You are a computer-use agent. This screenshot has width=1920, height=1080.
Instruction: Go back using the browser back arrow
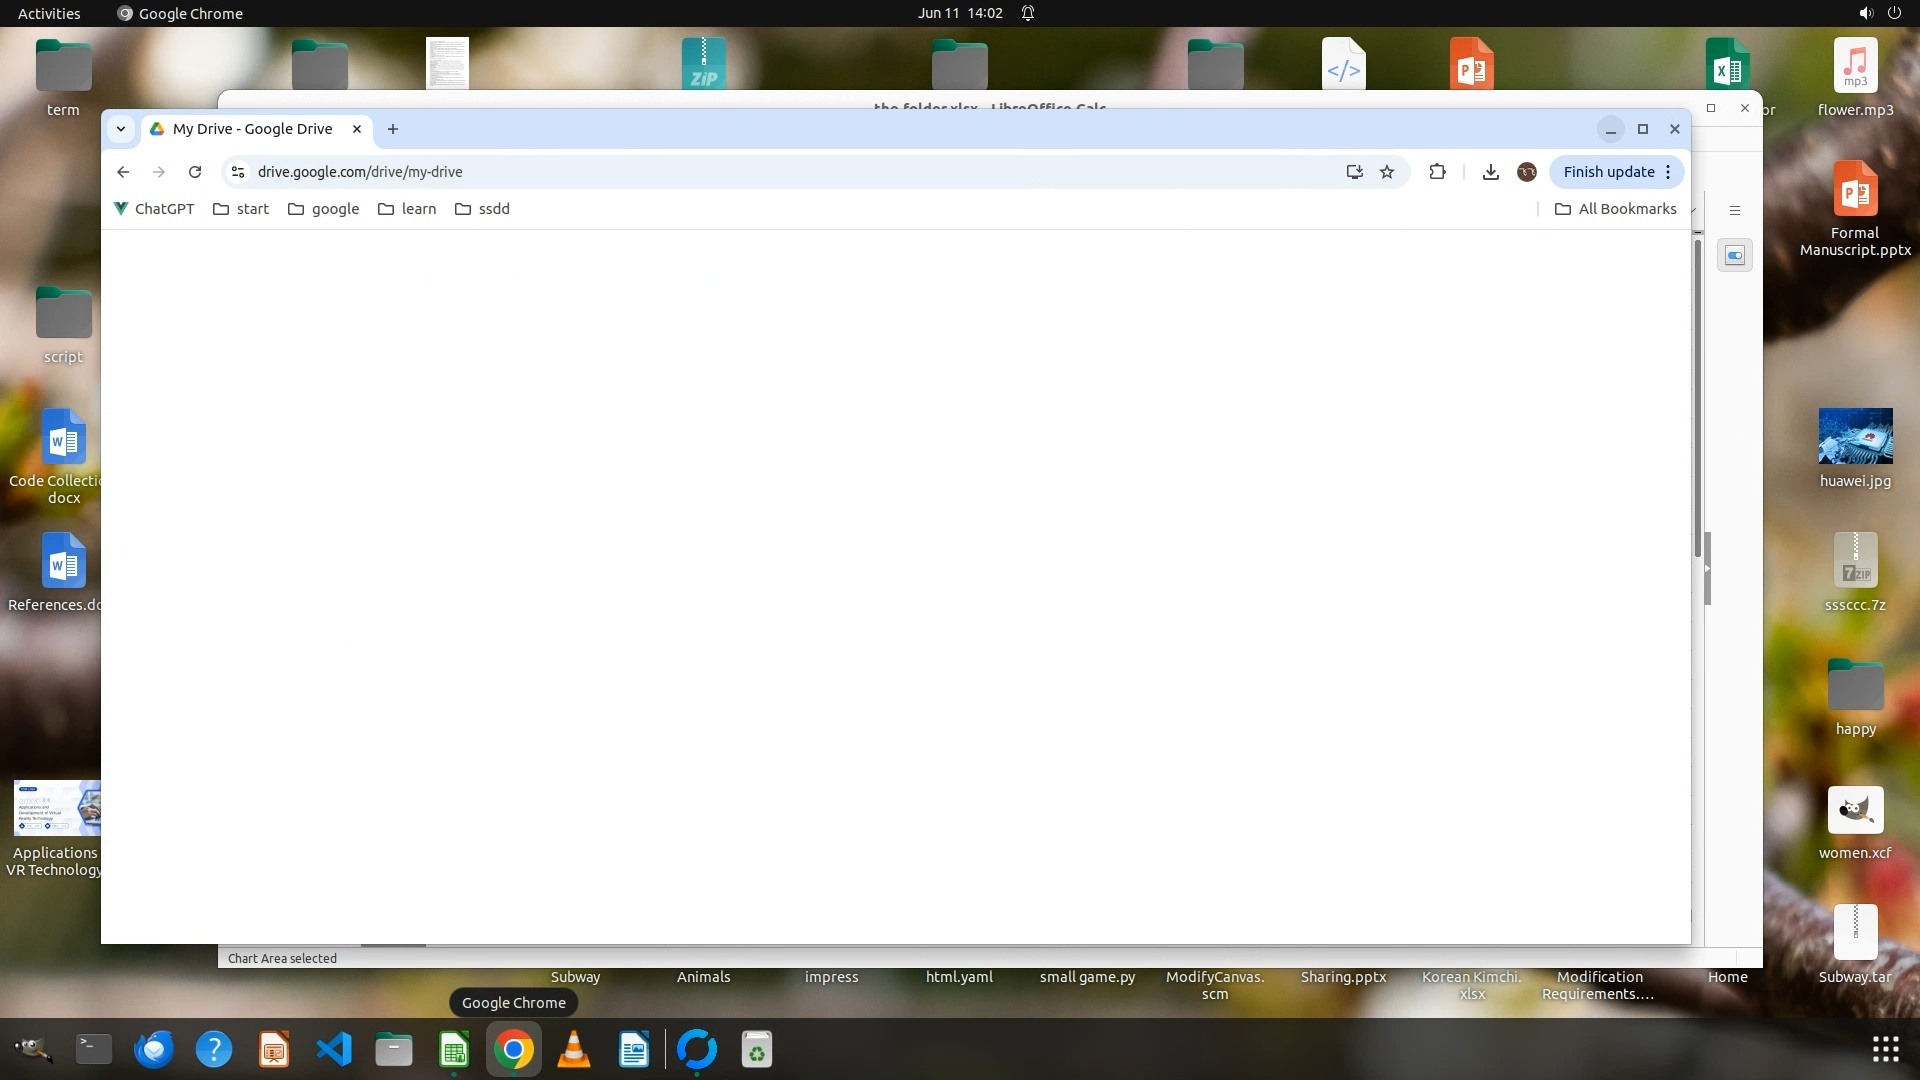click(123, 172)
